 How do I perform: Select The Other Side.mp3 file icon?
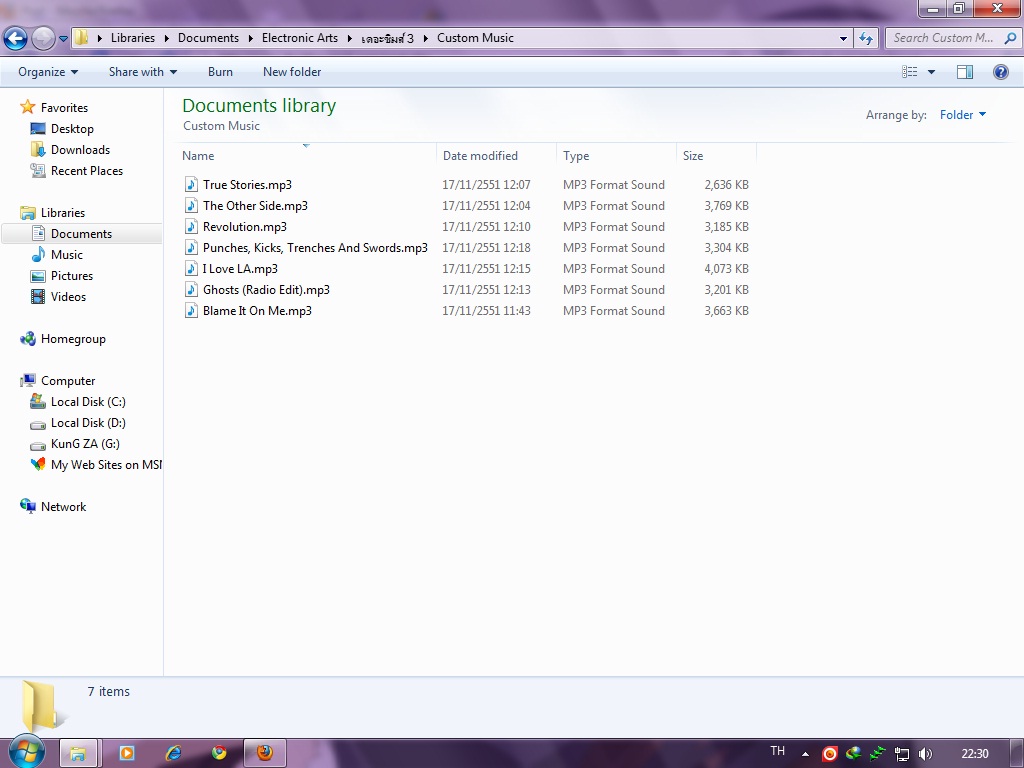(x=191, y=206)
